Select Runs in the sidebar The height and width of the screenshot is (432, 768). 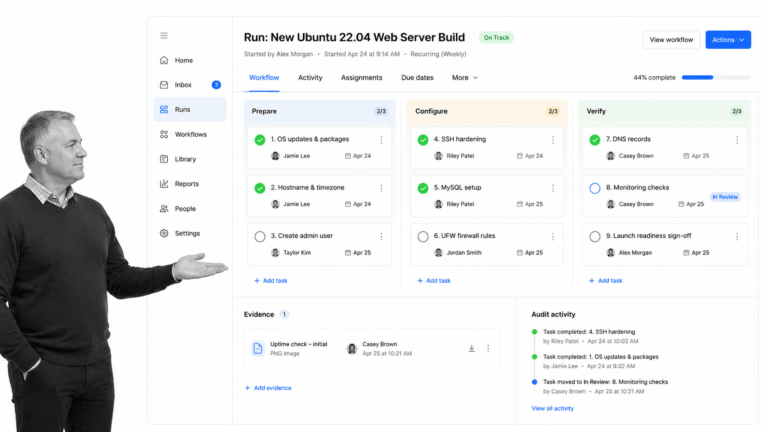(x=190, y=109)
